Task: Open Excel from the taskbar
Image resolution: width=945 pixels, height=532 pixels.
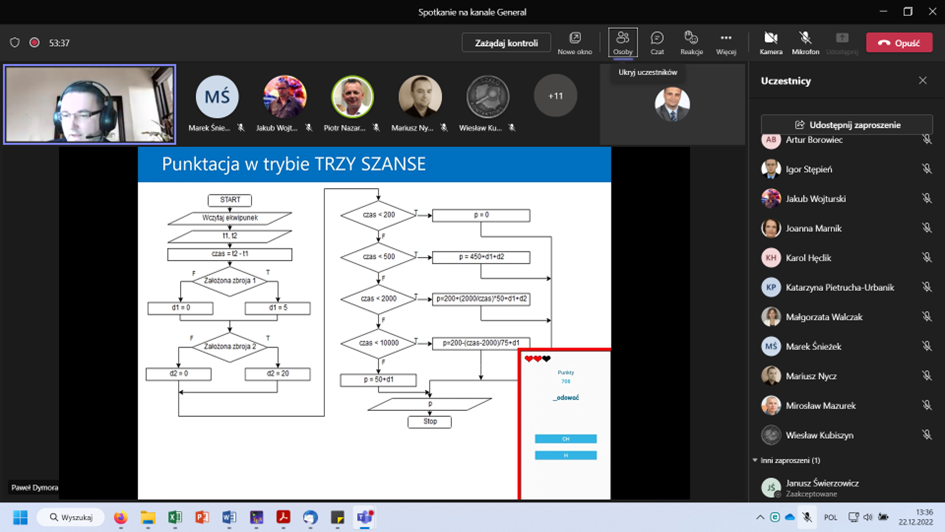Action: pos(175,517)
